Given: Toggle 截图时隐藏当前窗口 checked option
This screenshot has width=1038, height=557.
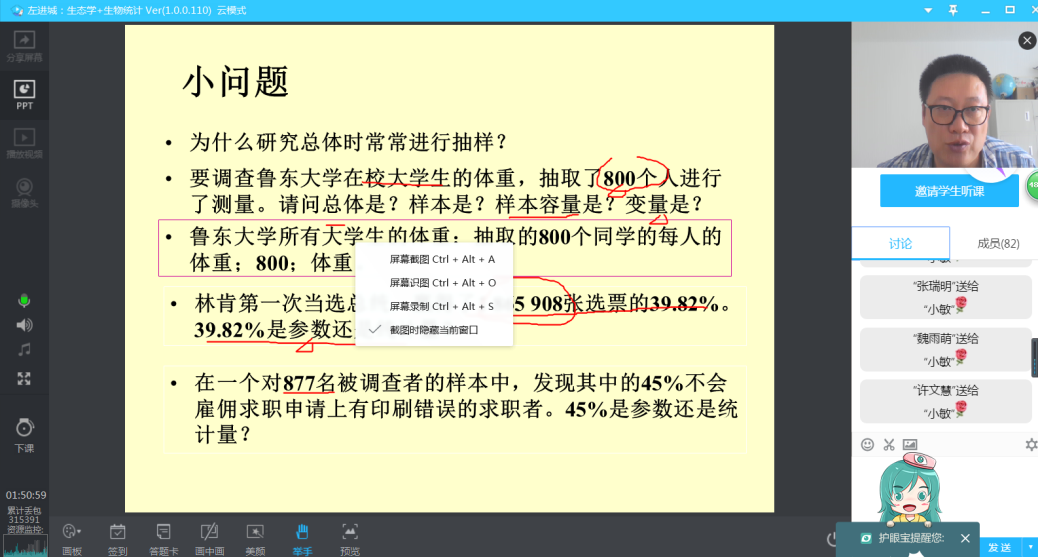Looking at the screenshot, I should click(x=434, y=330).
